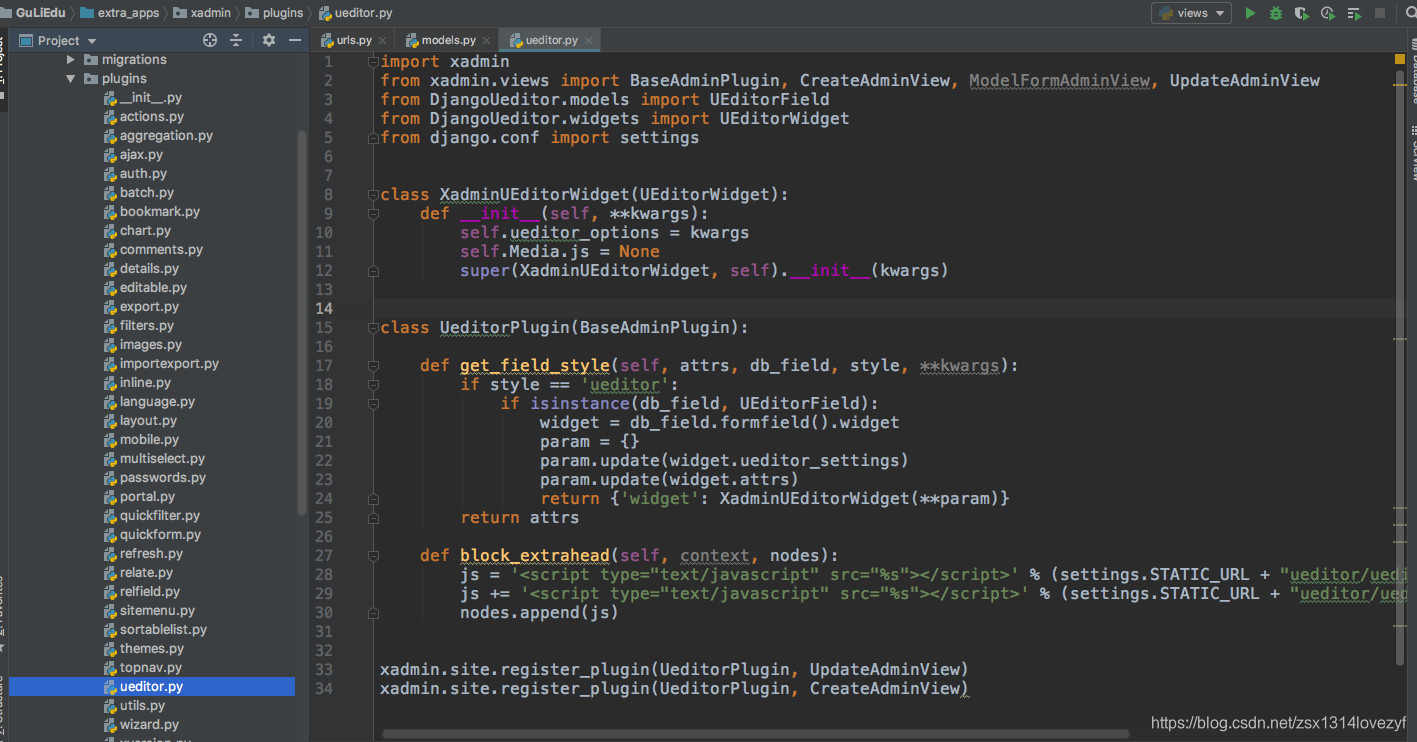This screenshot has height=742, width=1417.
Task: Fold block_extrahead method at line 27
Action: pyautogui.click(x=373, y=555)
